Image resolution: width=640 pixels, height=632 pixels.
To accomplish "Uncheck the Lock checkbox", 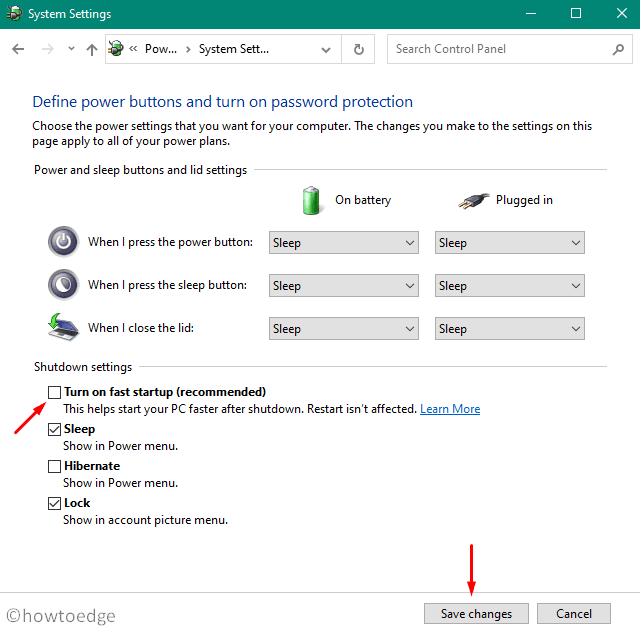I will 54,503.
